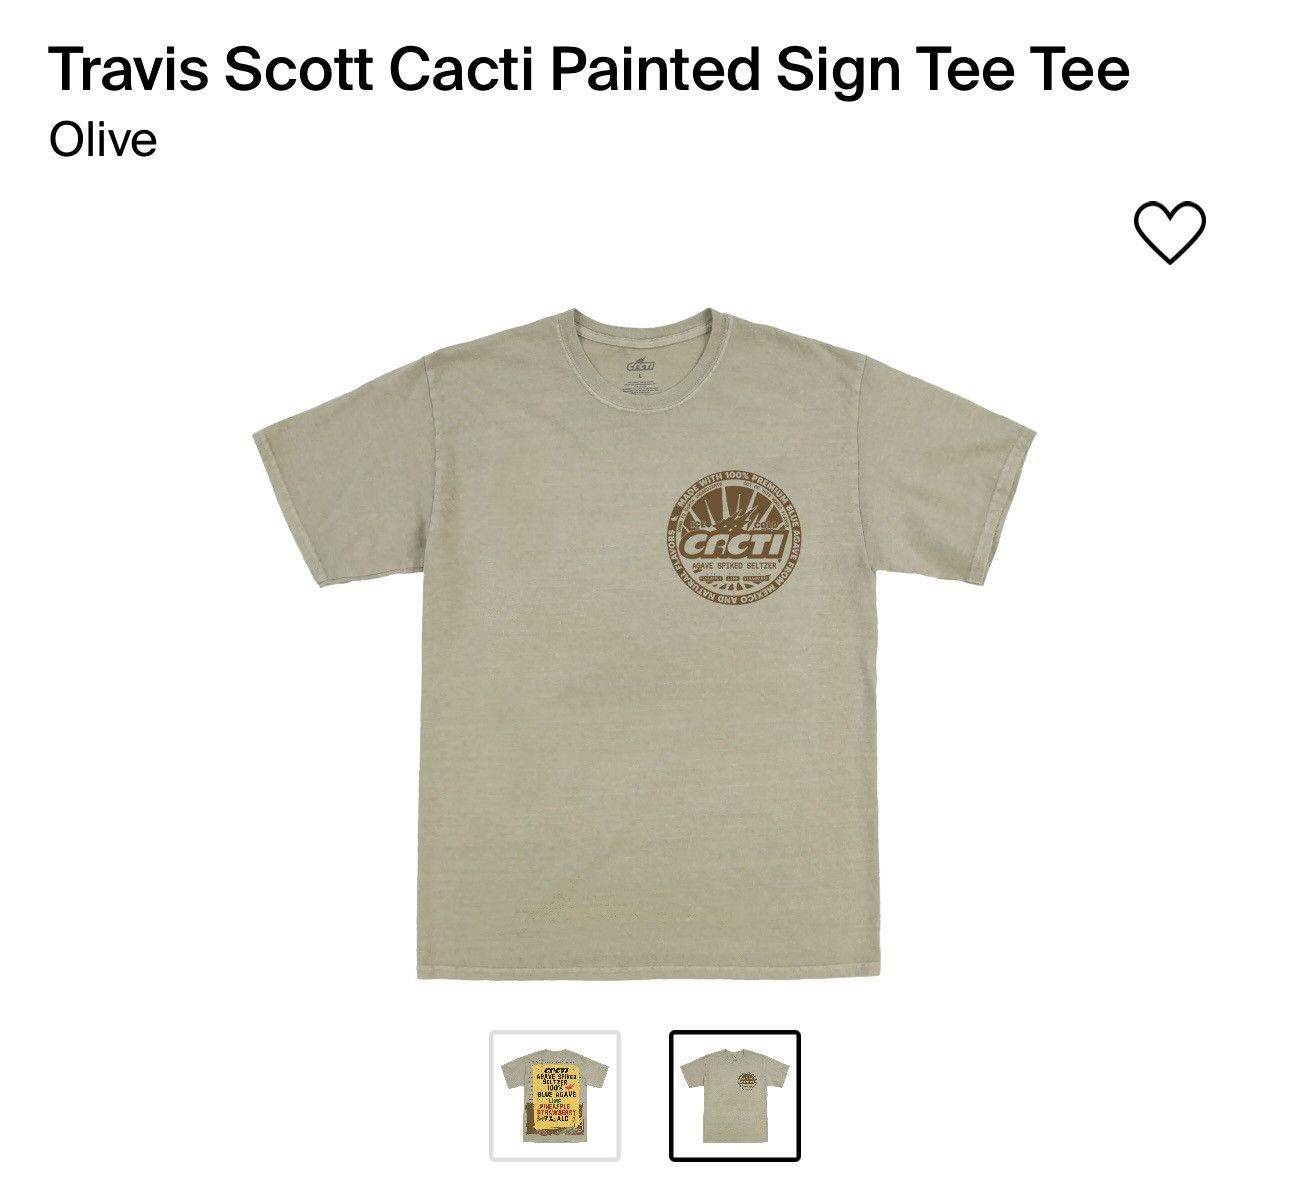Select the back-view thumbnail with yellow graphic
This screenshot has width=1290, height=1199.
[x=555, y=1095]
